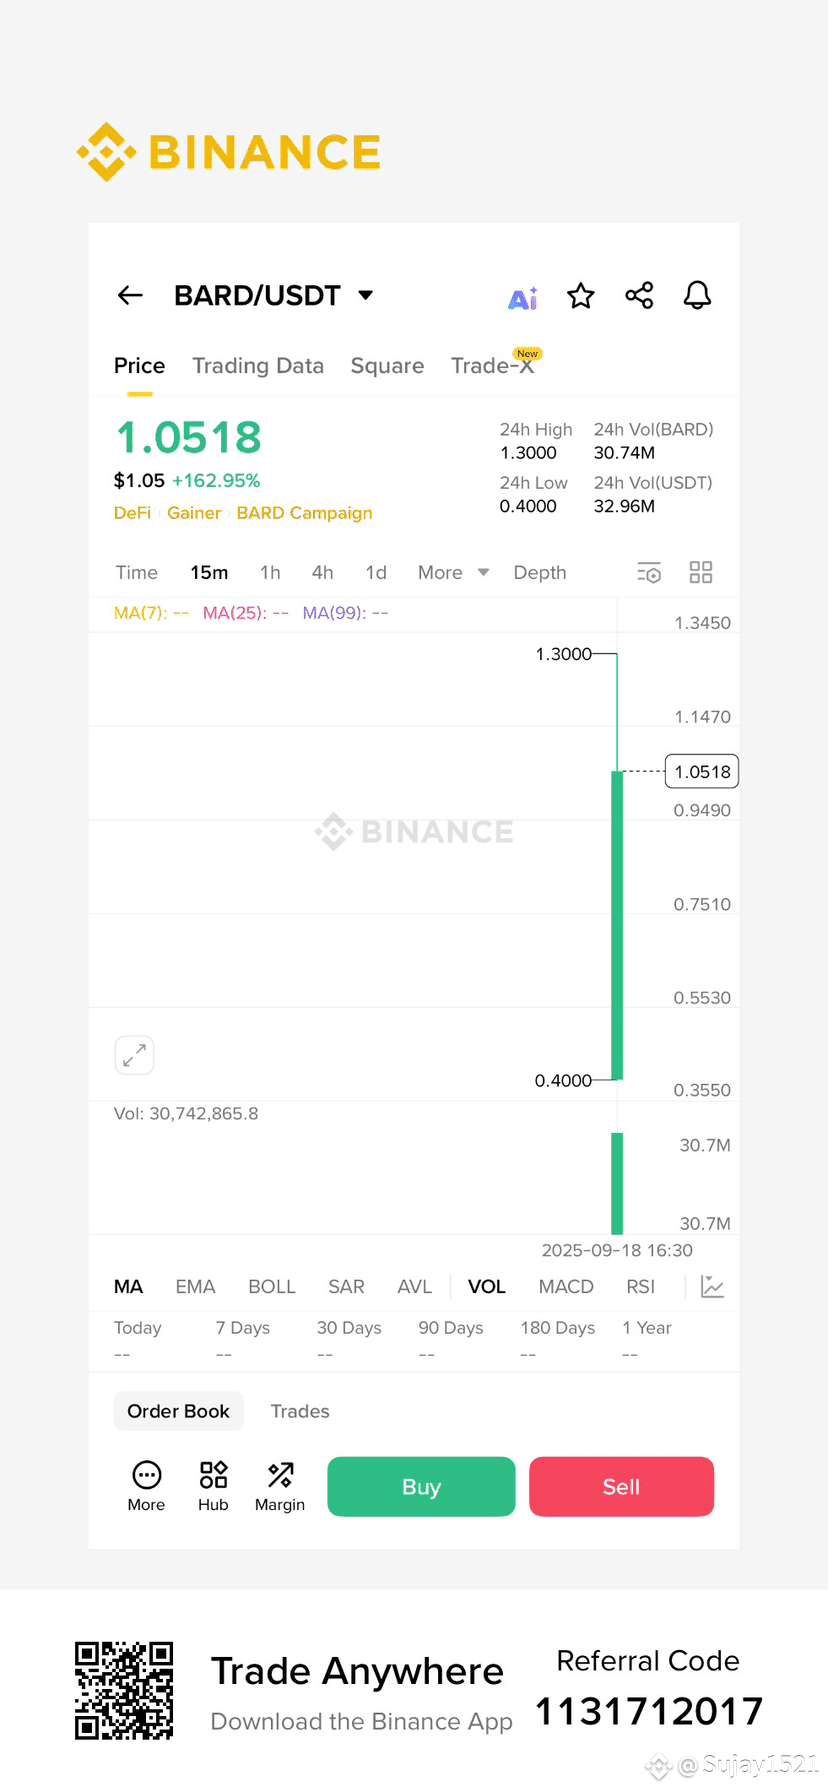Open the grid layout icon

[x=701, y=572]
